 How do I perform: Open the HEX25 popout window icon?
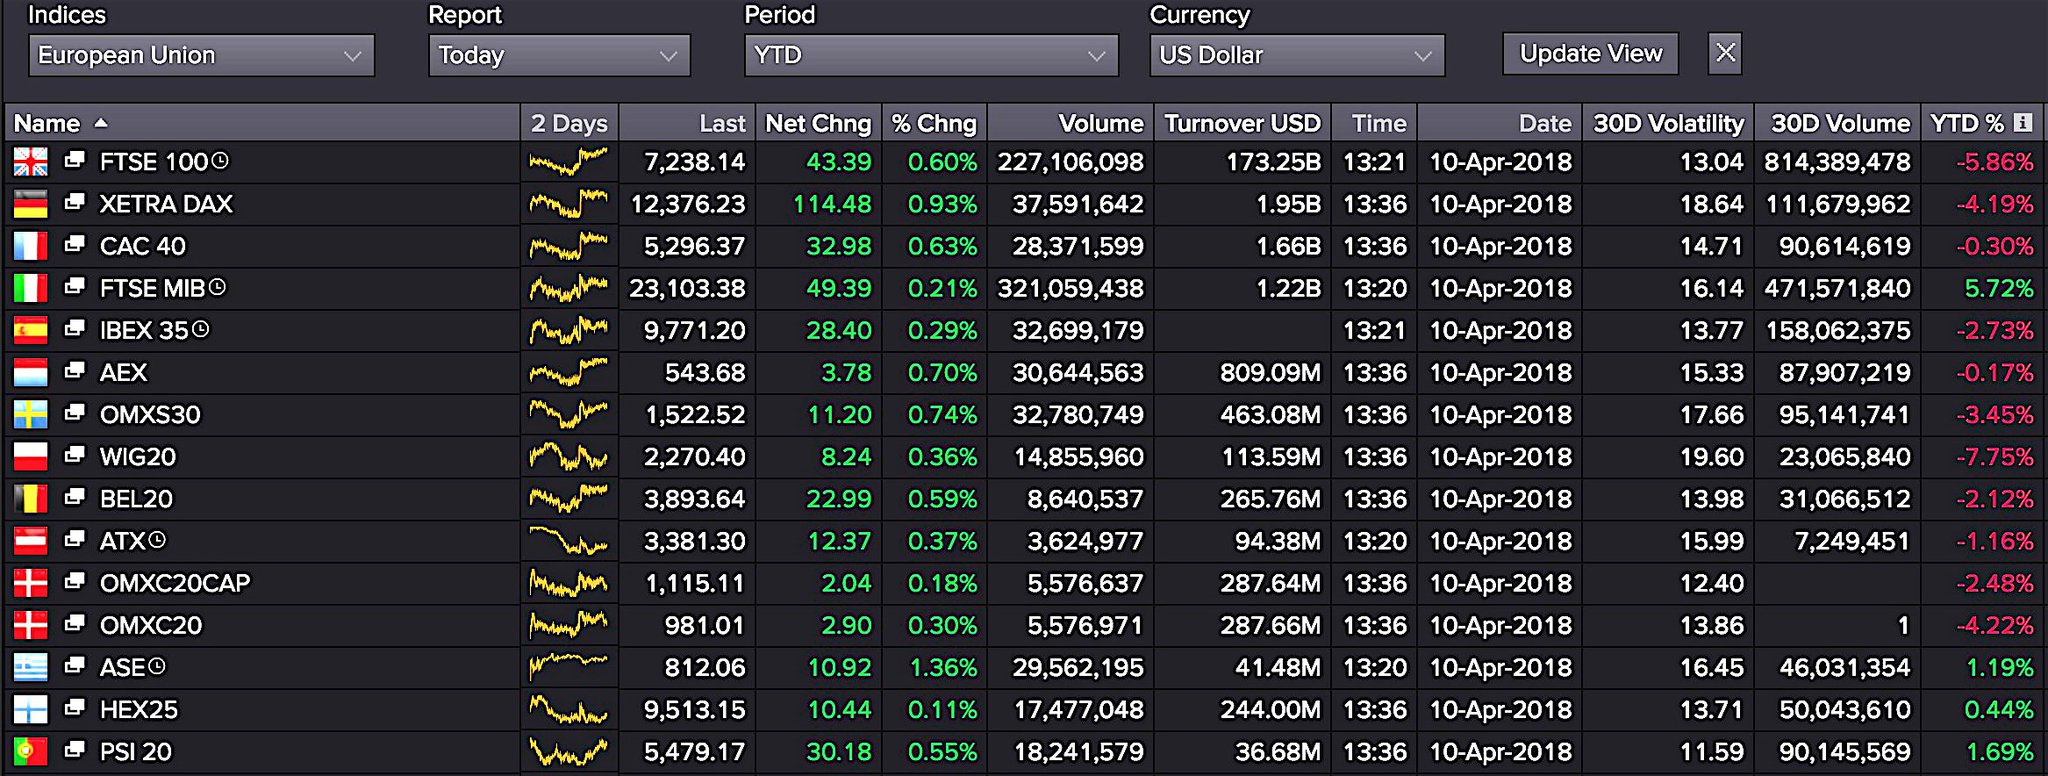[x=74, y=708]
